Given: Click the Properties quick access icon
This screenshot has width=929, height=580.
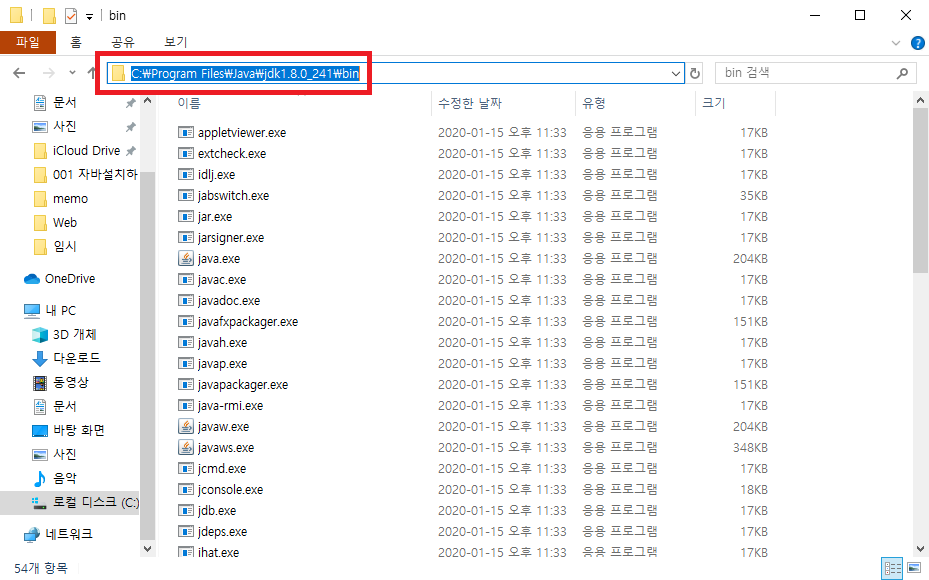Looking at the screenshot, I should point(71,15).
